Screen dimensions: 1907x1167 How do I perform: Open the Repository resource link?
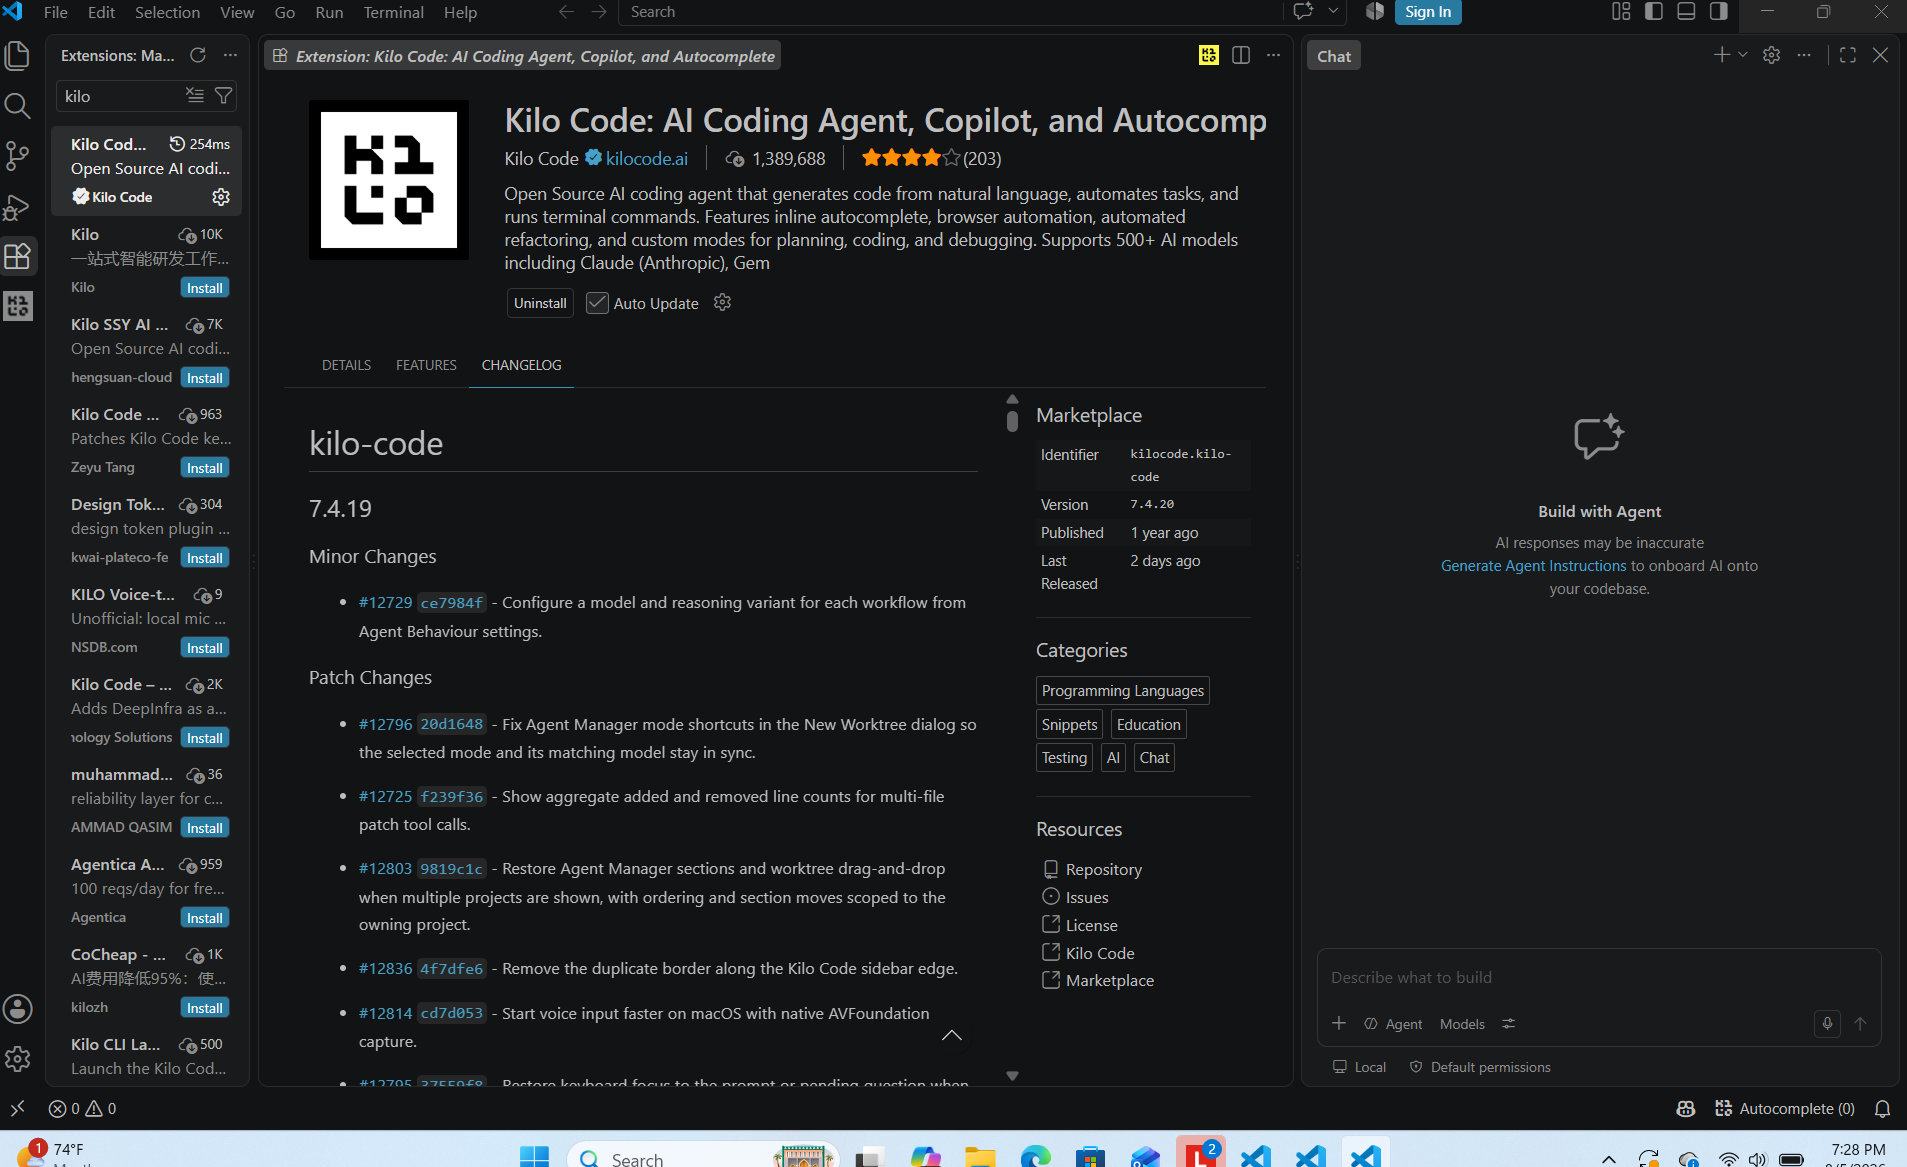pos(1103,870)
